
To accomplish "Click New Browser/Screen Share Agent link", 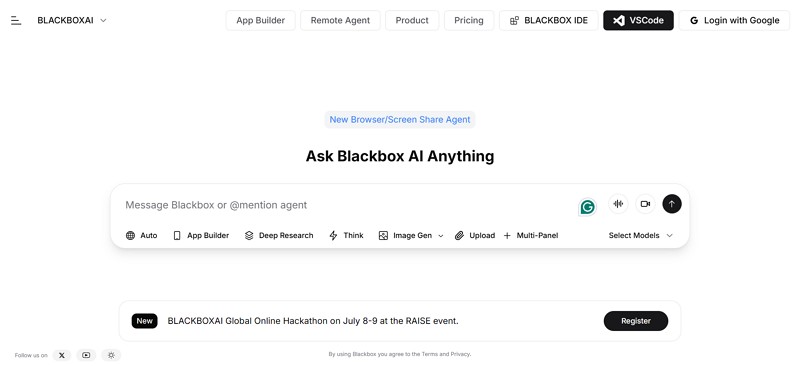I will pyautogui.click(x=400, y=119).
